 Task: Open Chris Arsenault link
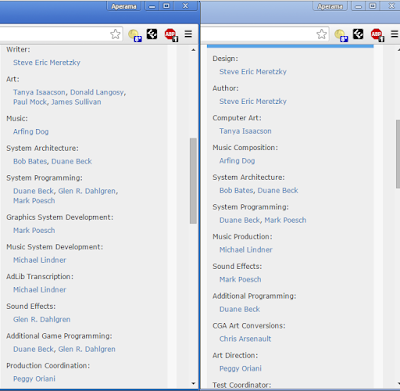coord(245,339)
